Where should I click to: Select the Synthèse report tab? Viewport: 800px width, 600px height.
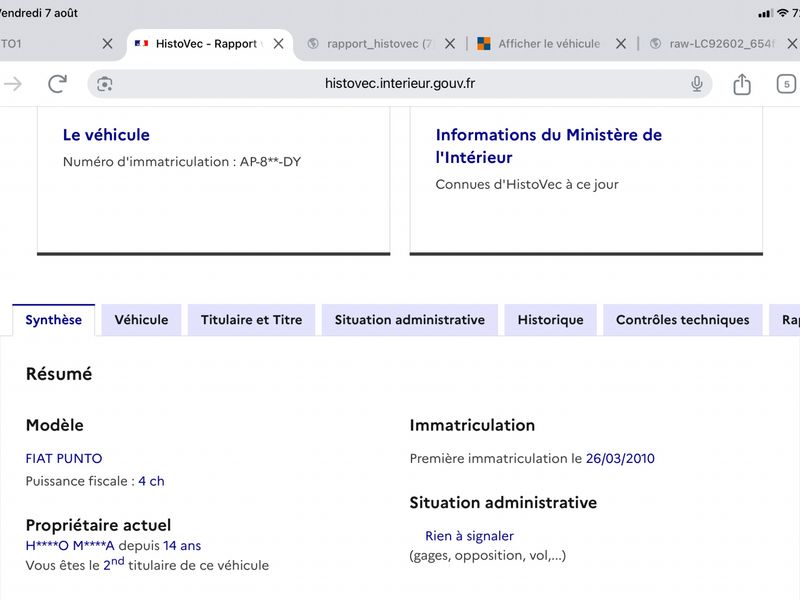click(54, 320)
